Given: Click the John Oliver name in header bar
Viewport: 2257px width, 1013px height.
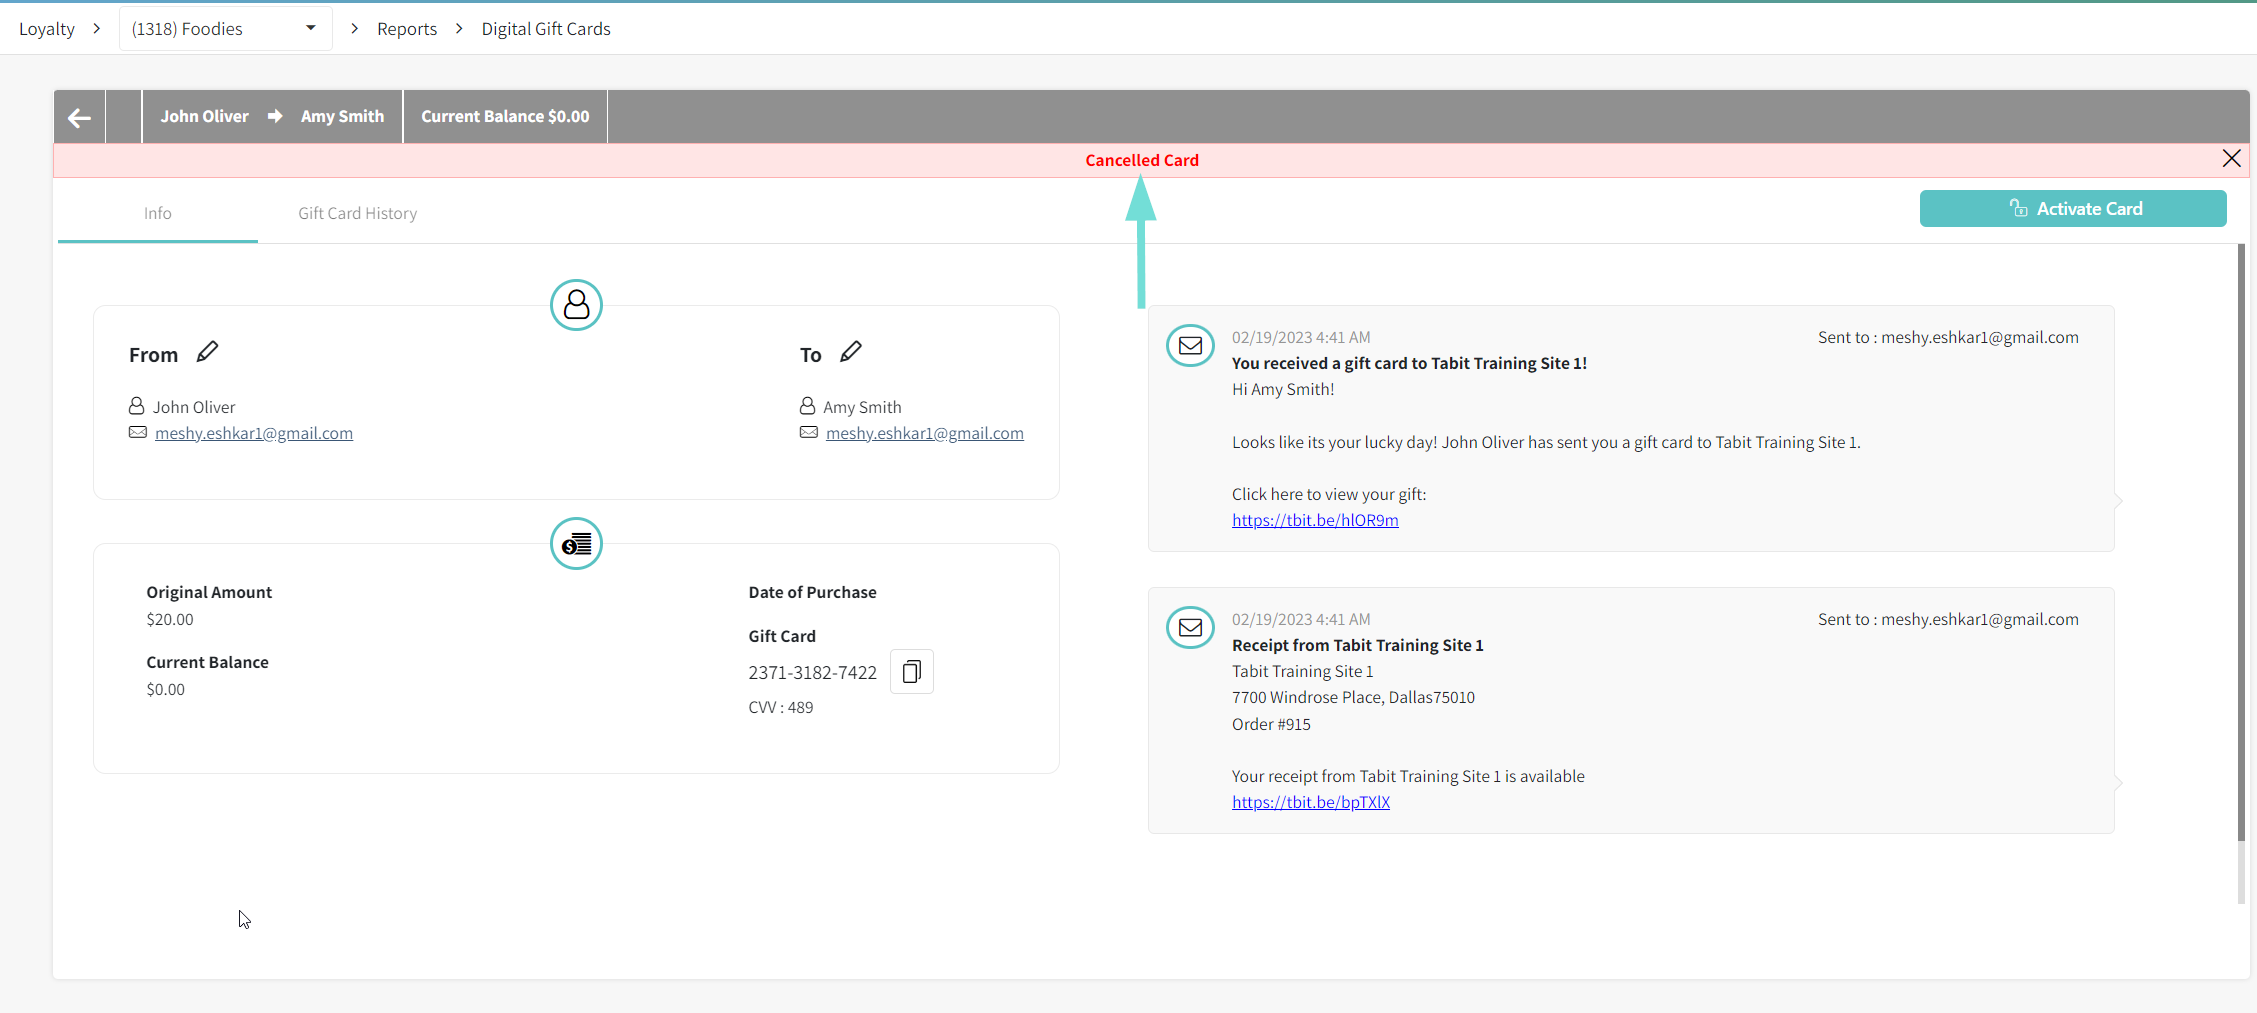Looking at the screenshot, I should 204,116.
